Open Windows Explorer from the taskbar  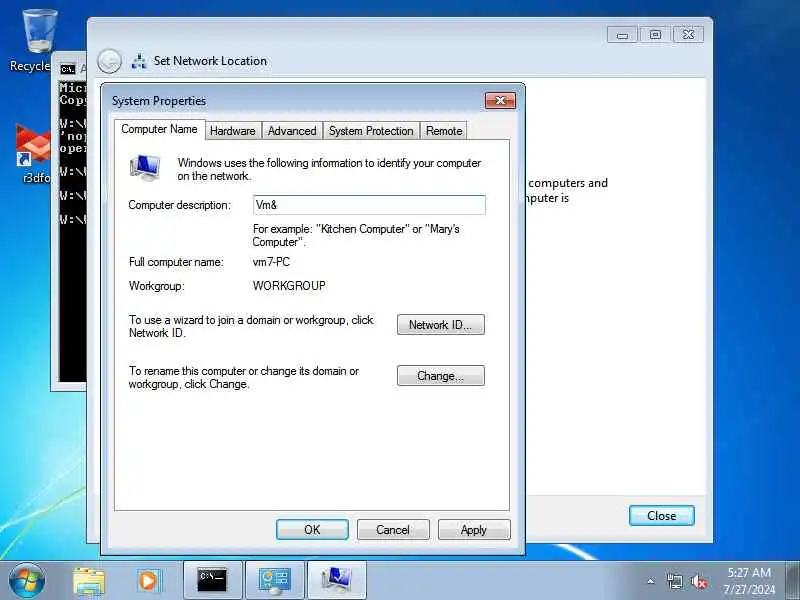point(89,581)
